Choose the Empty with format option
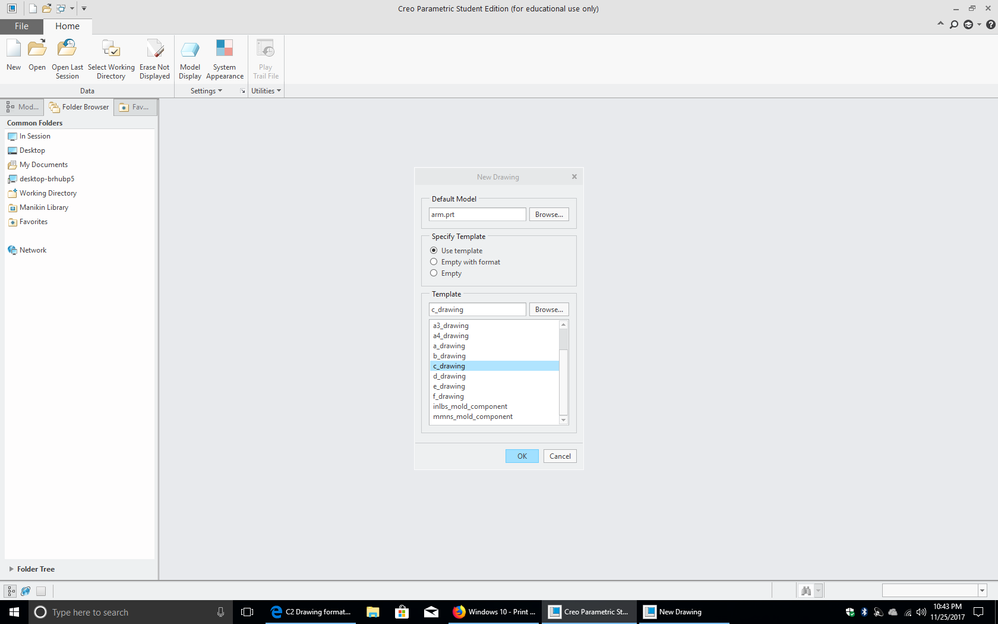This screenshot has height=624, width=998. click(434, 262)
